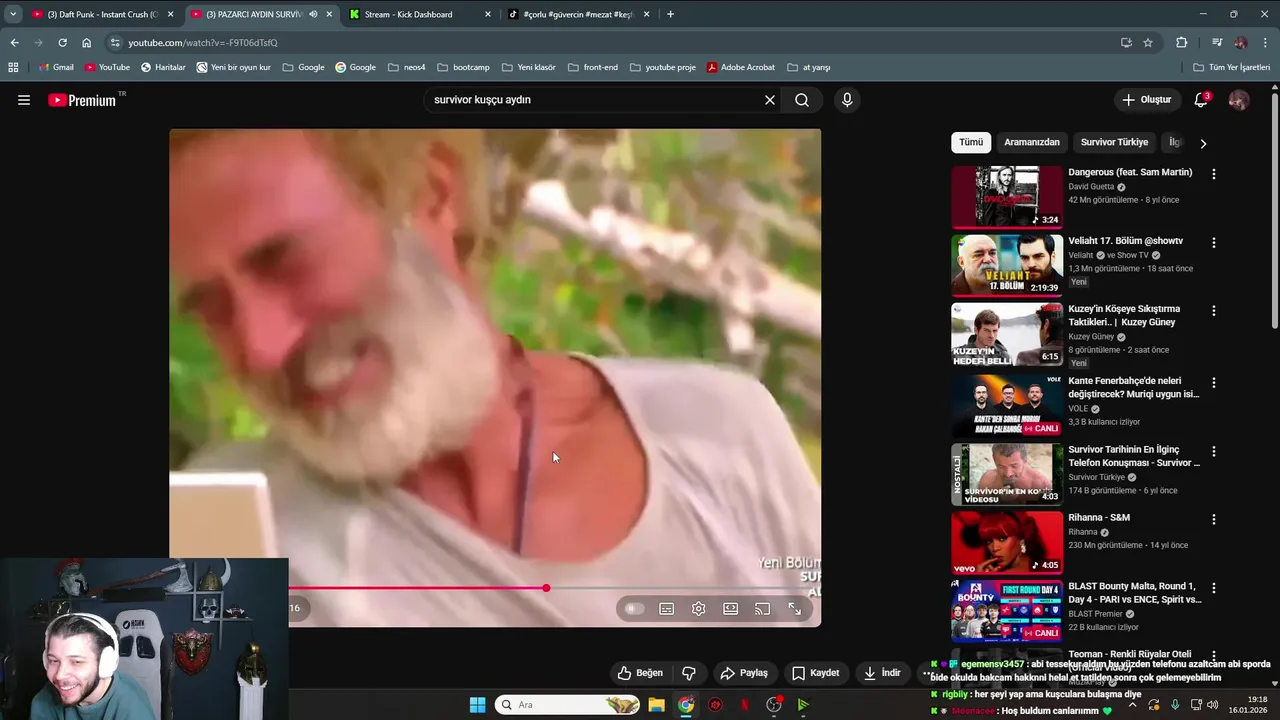Image resolution: width=1280 pixels, height=720 pixels.
Task: Install the app from the address bar icon
Action: tap(1126, 43)
